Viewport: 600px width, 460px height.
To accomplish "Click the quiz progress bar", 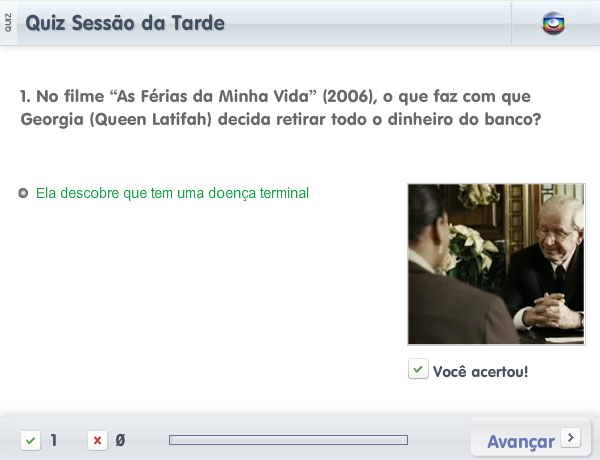I will (288, 440).
